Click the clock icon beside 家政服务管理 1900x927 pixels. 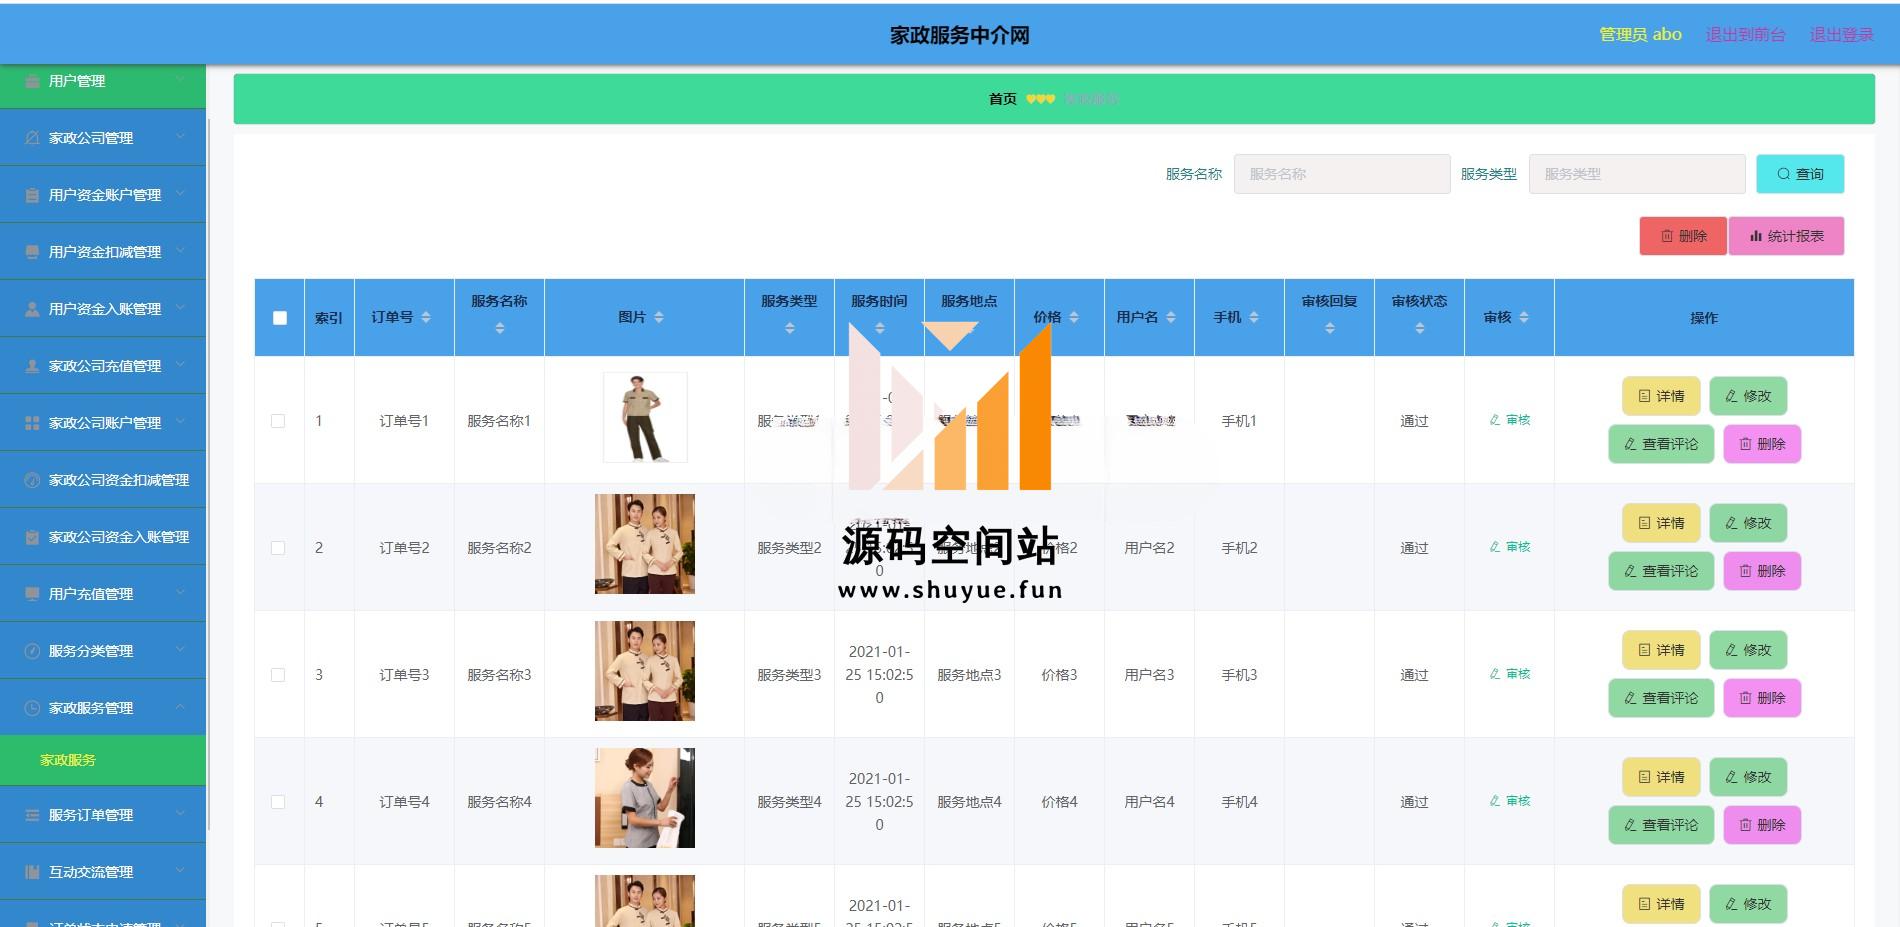click(32, 708)
